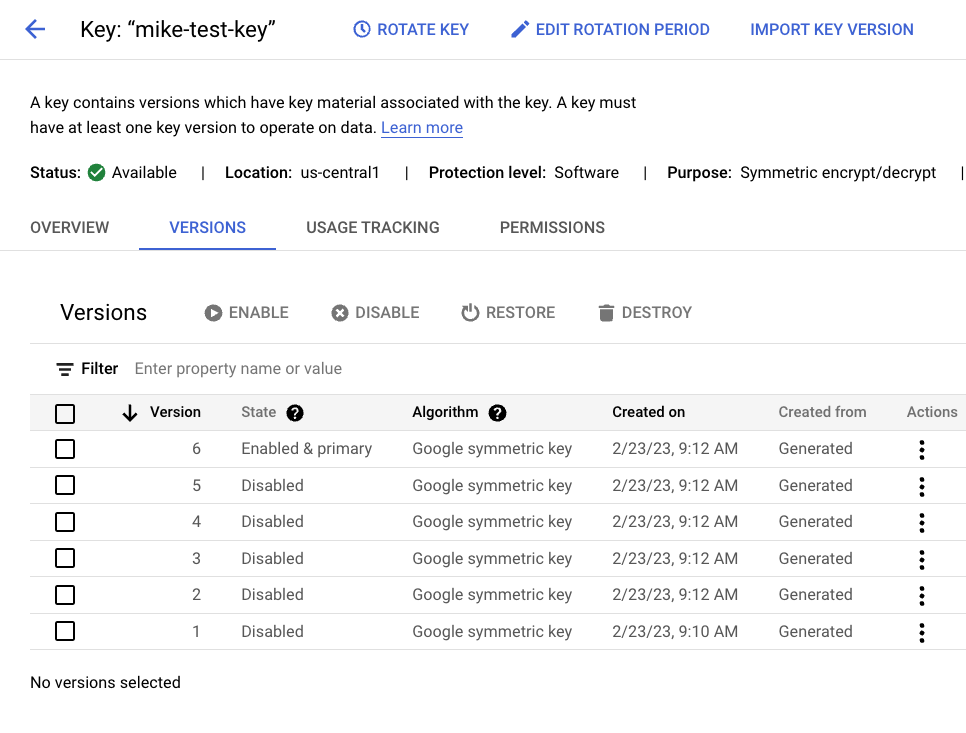Open actions menu for version 1
The image size is (966, 733).
(x=922, y=633)
